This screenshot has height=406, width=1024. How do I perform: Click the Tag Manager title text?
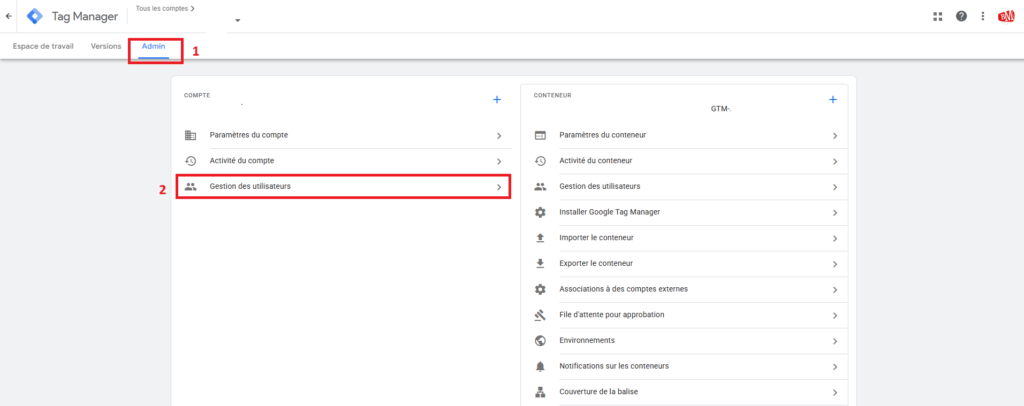(x=86, y=16)
